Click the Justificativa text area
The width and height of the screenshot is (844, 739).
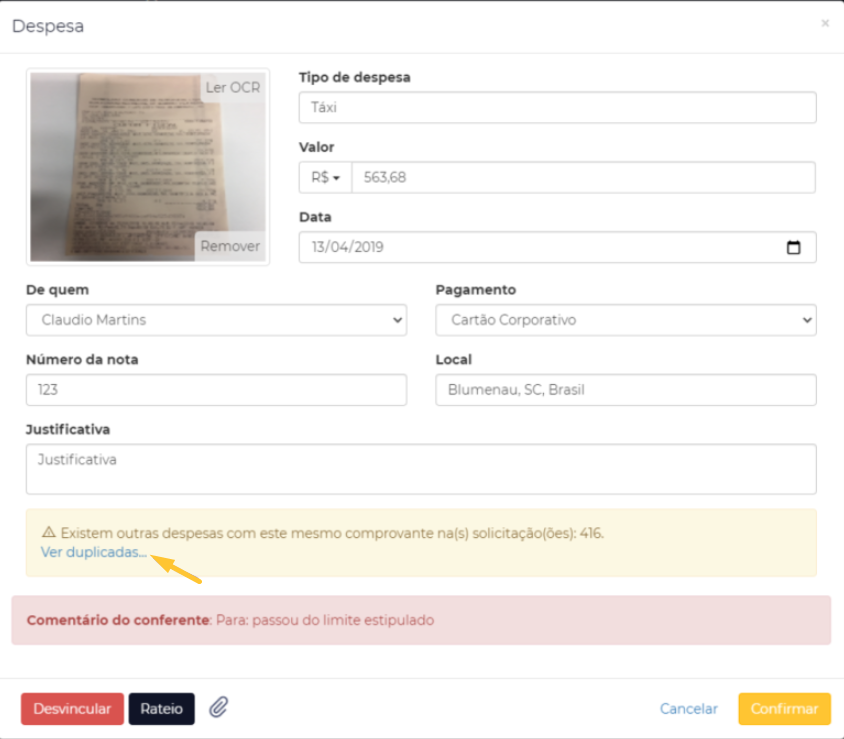[x=421, y=469]
